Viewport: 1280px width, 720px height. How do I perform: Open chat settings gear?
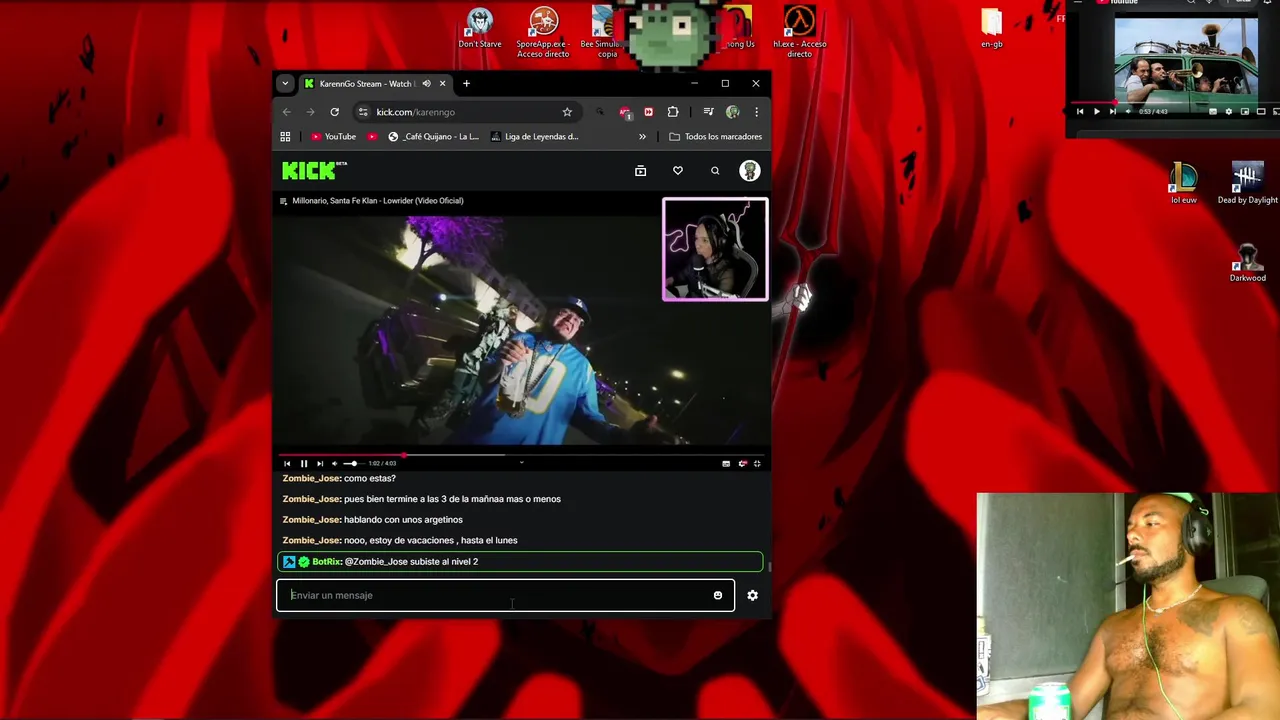(752, 595)
